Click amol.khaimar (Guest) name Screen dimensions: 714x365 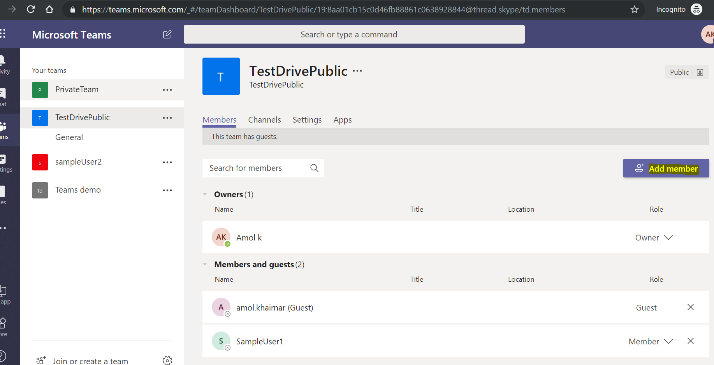275,308
